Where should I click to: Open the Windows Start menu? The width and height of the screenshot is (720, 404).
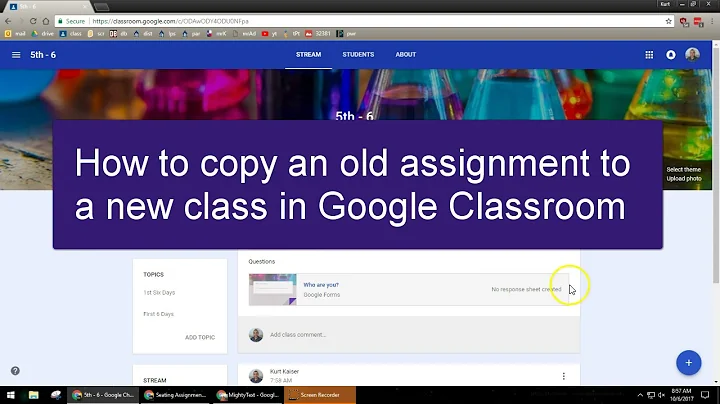coord(11,395)
